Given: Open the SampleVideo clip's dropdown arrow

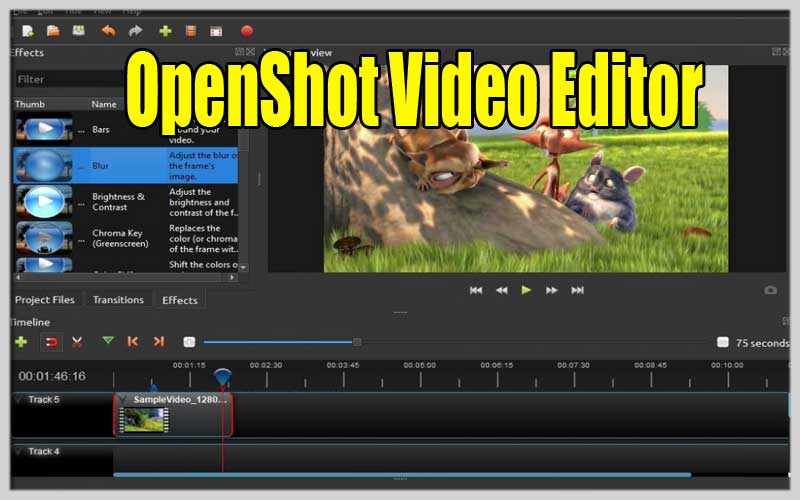Looking at the screenshot, I should [122, 399].
